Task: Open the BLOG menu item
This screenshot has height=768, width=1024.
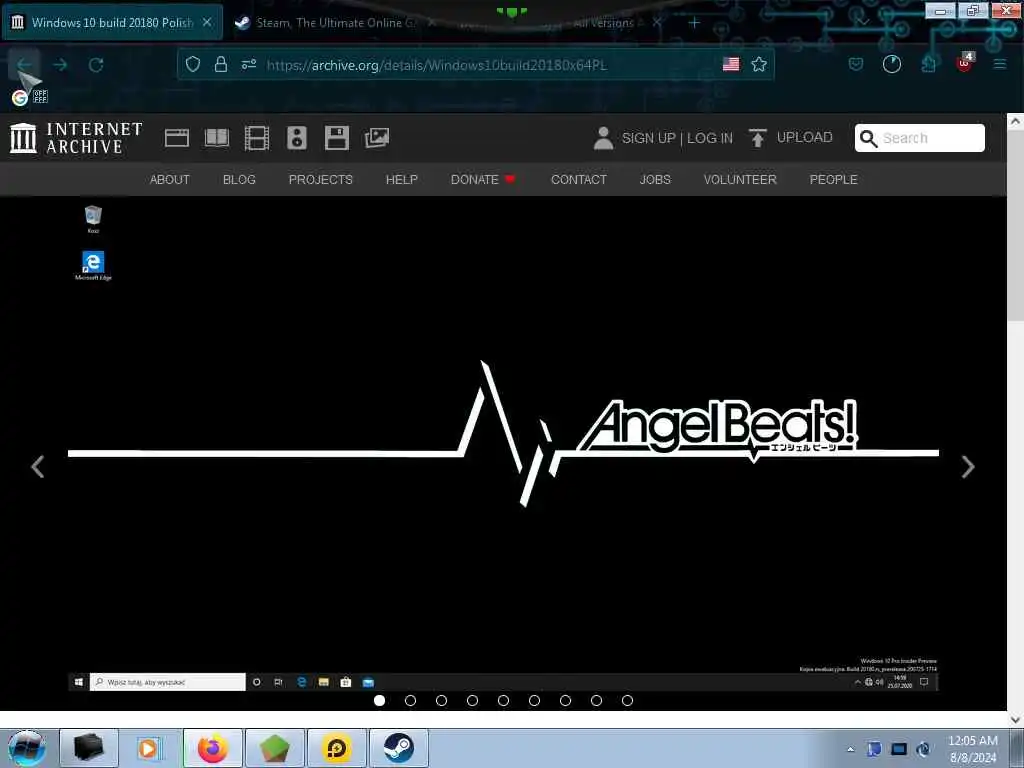Action: click(239, 180)
